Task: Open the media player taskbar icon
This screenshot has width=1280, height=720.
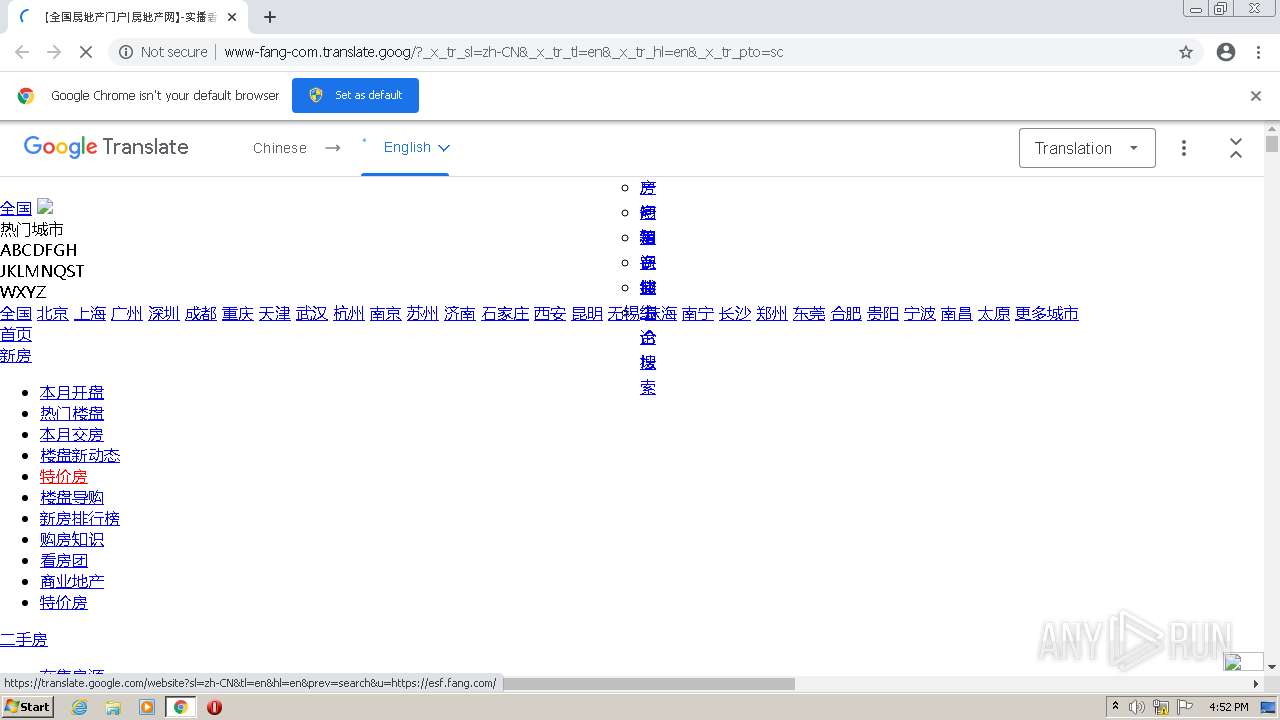Action: [147, 707]
